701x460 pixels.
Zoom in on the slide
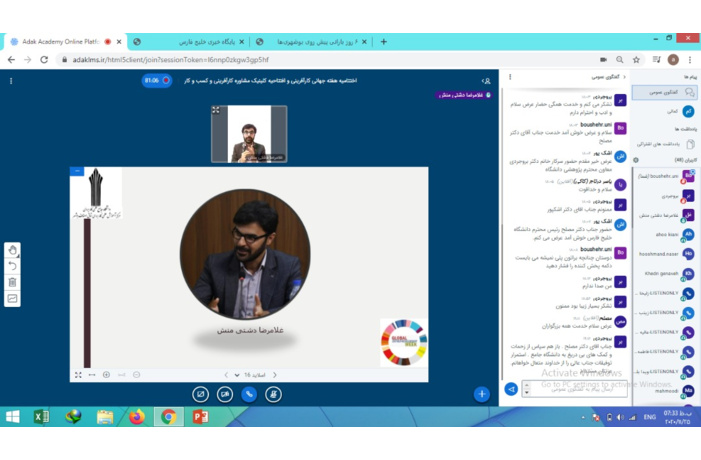pos(107,375)
